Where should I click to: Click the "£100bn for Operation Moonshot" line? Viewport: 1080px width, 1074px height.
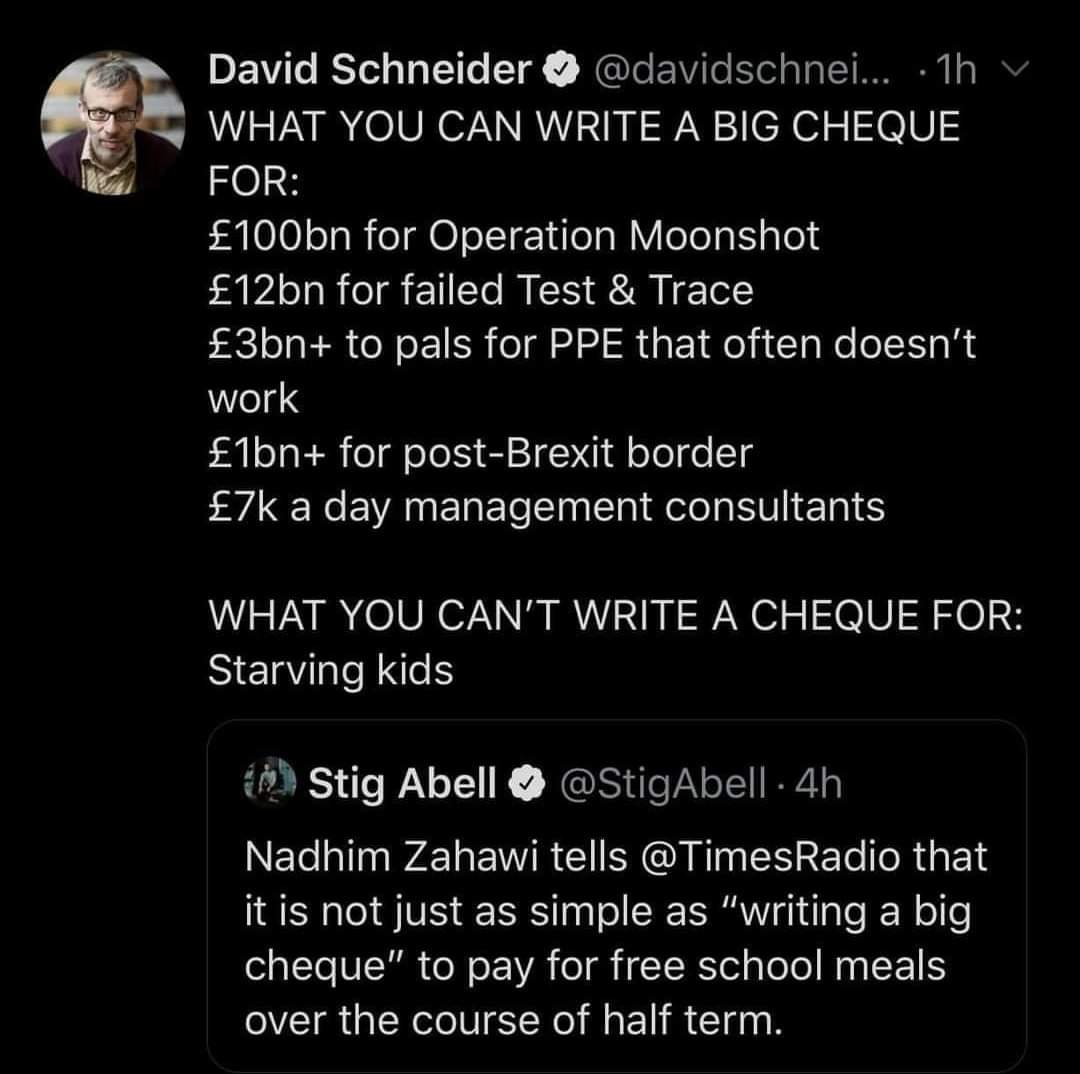coord(513,236)
